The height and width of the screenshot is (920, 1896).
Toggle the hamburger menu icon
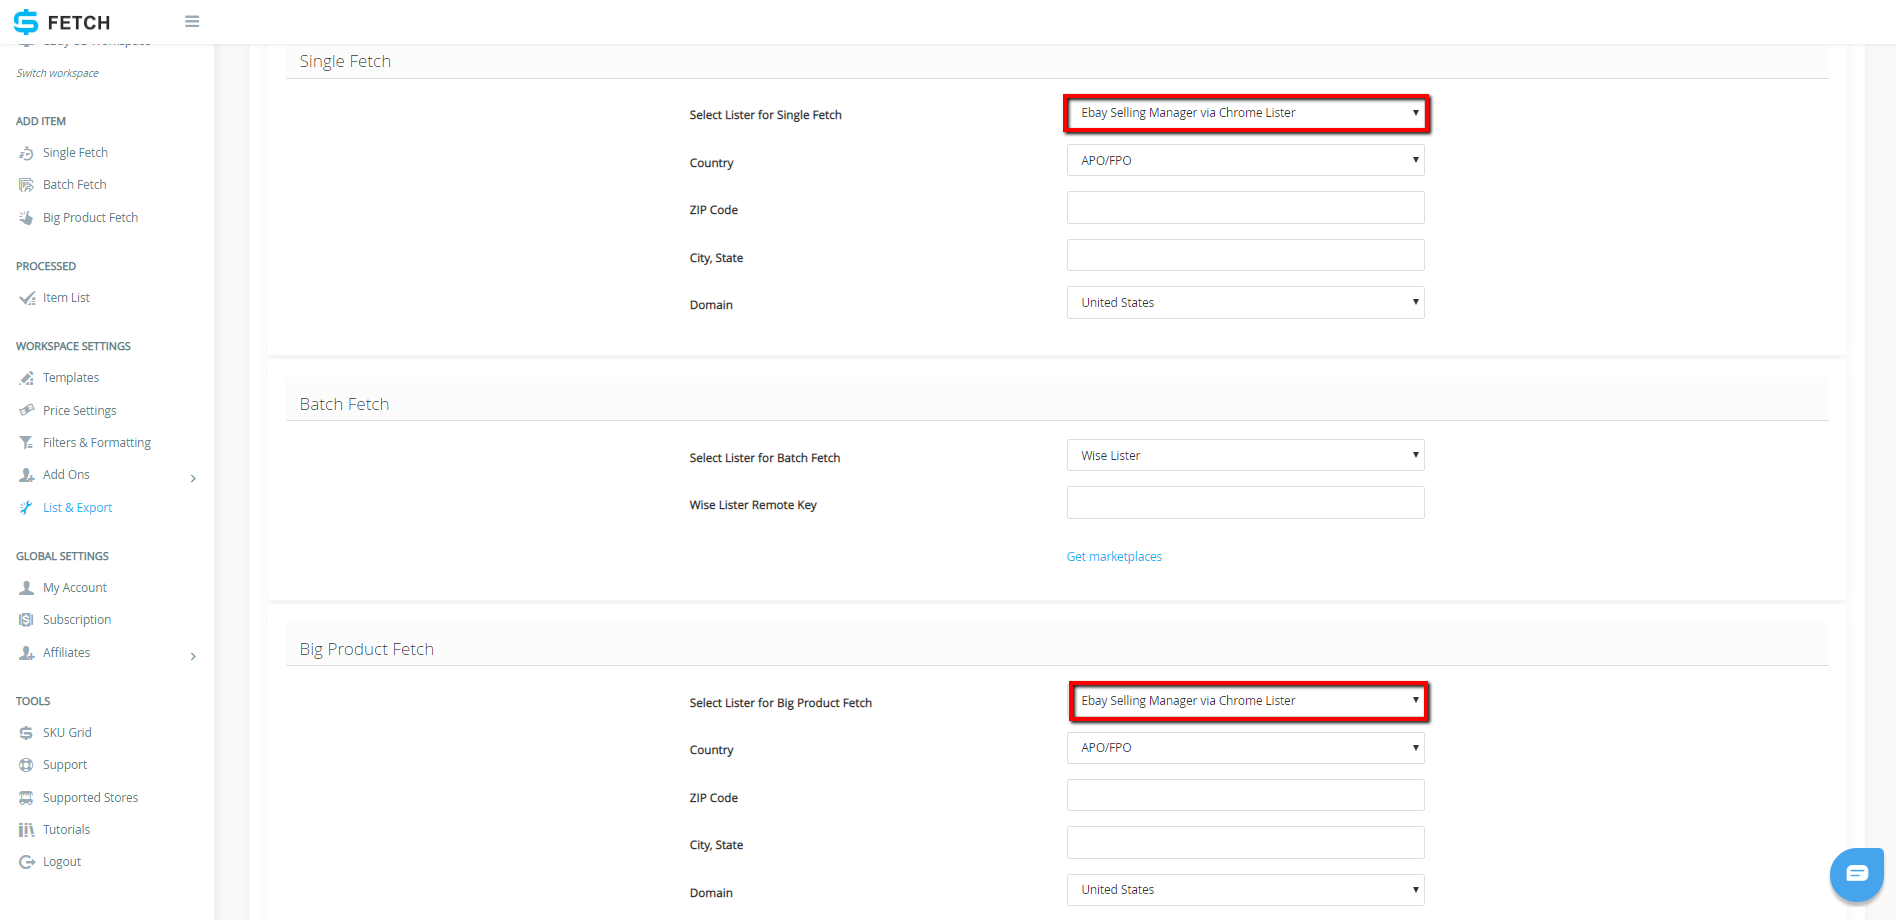(192, 22)
